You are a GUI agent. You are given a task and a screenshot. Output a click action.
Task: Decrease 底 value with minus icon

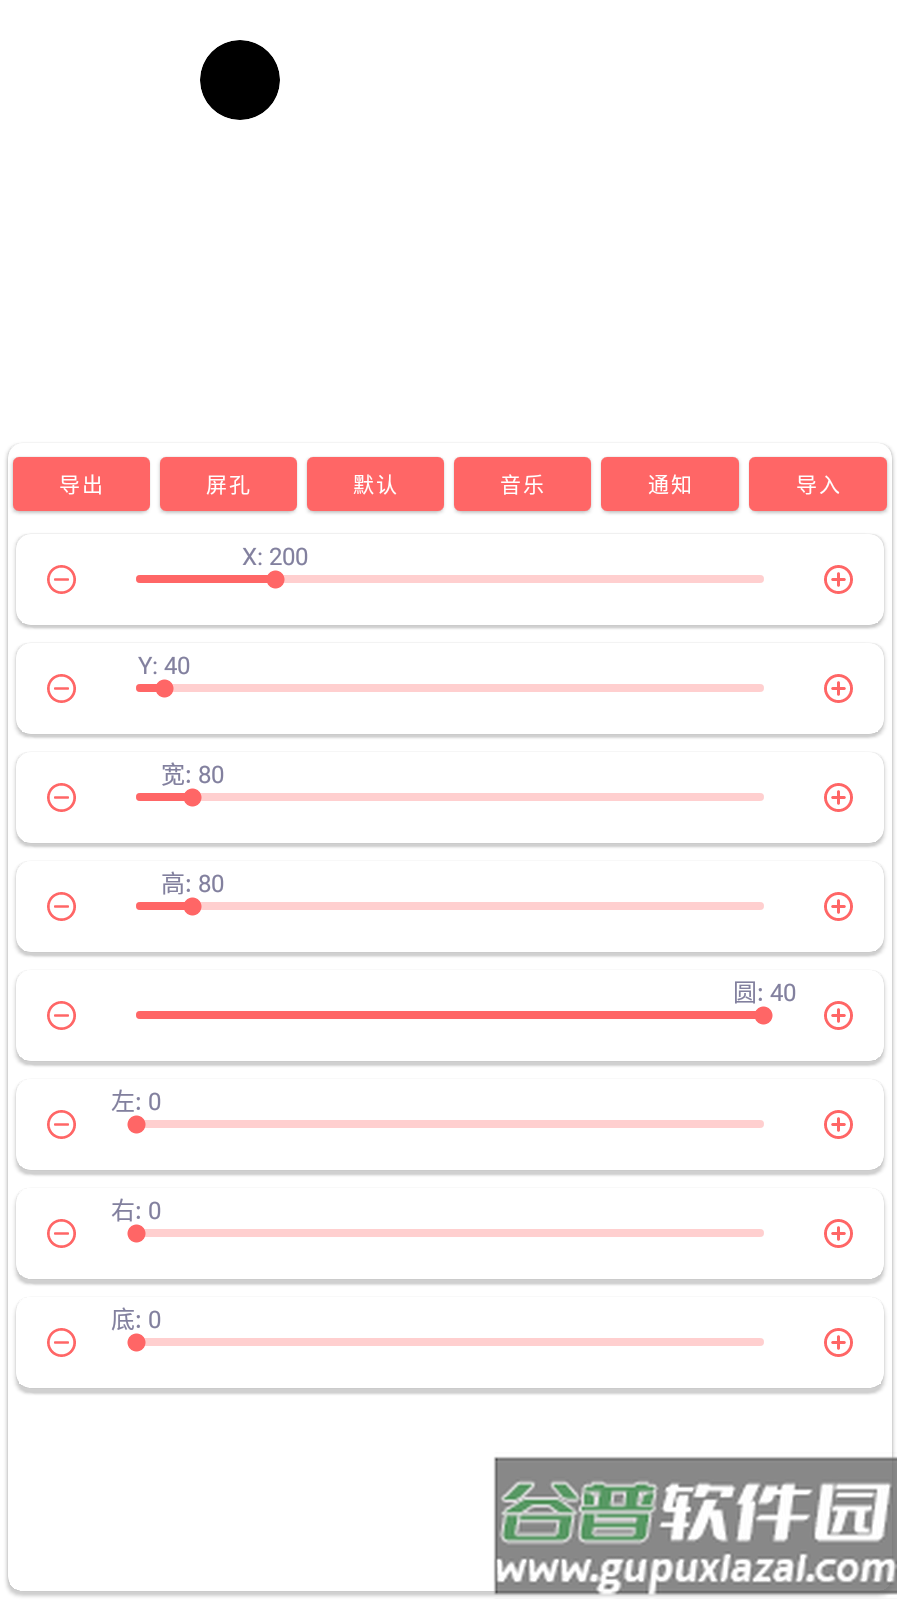click(62, 1343)
